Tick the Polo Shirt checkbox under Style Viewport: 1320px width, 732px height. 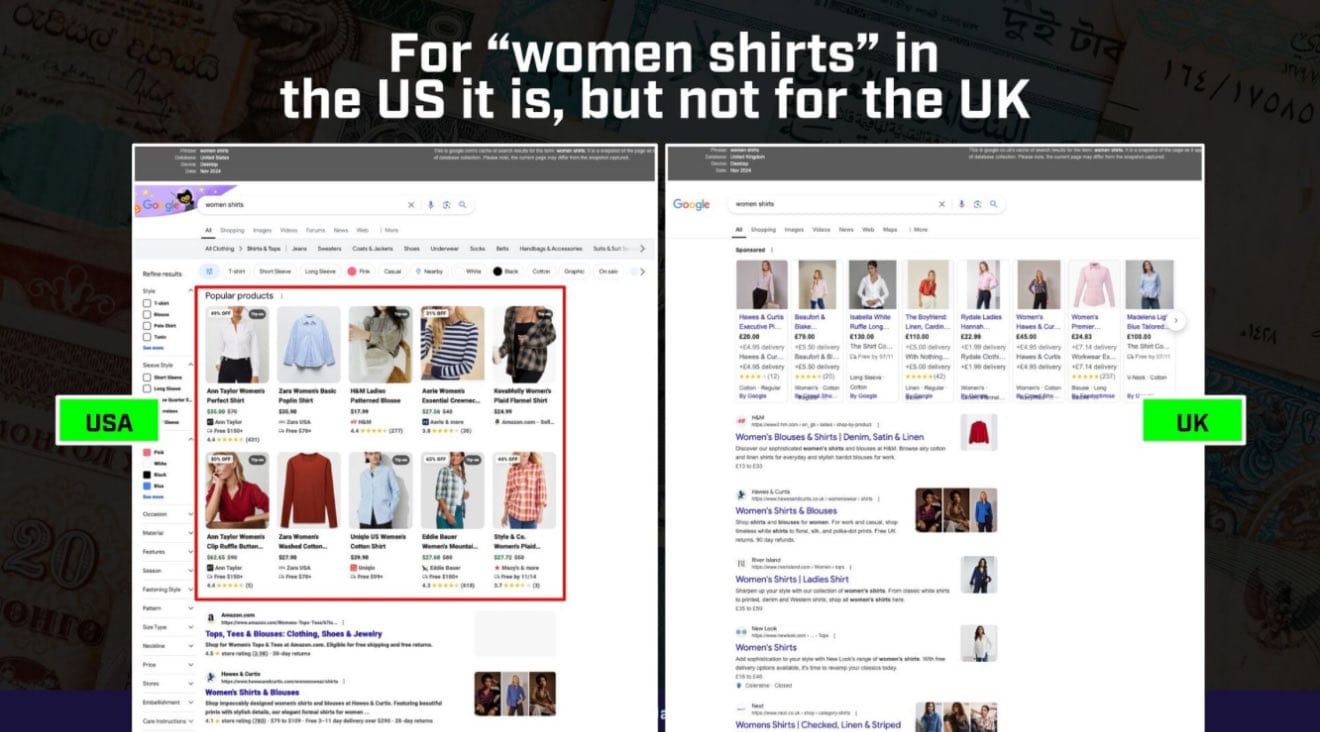(147, 326)
